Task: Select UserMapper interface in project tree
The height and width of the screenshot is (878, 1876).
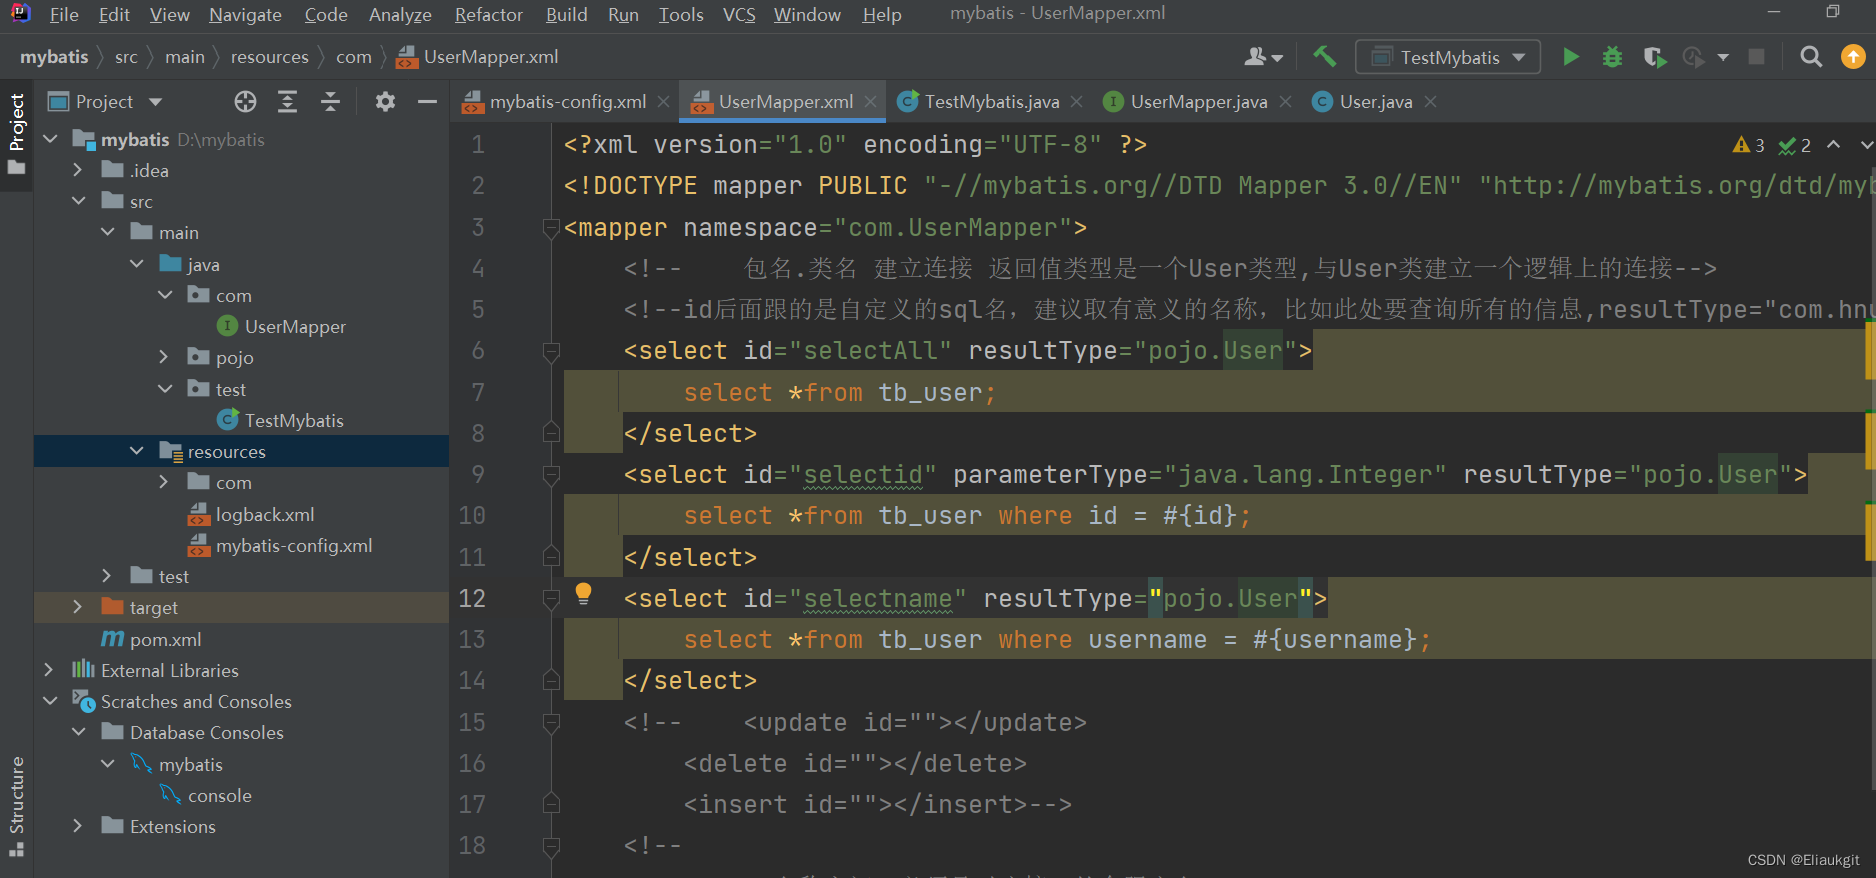Action: [x=295, y=326]
